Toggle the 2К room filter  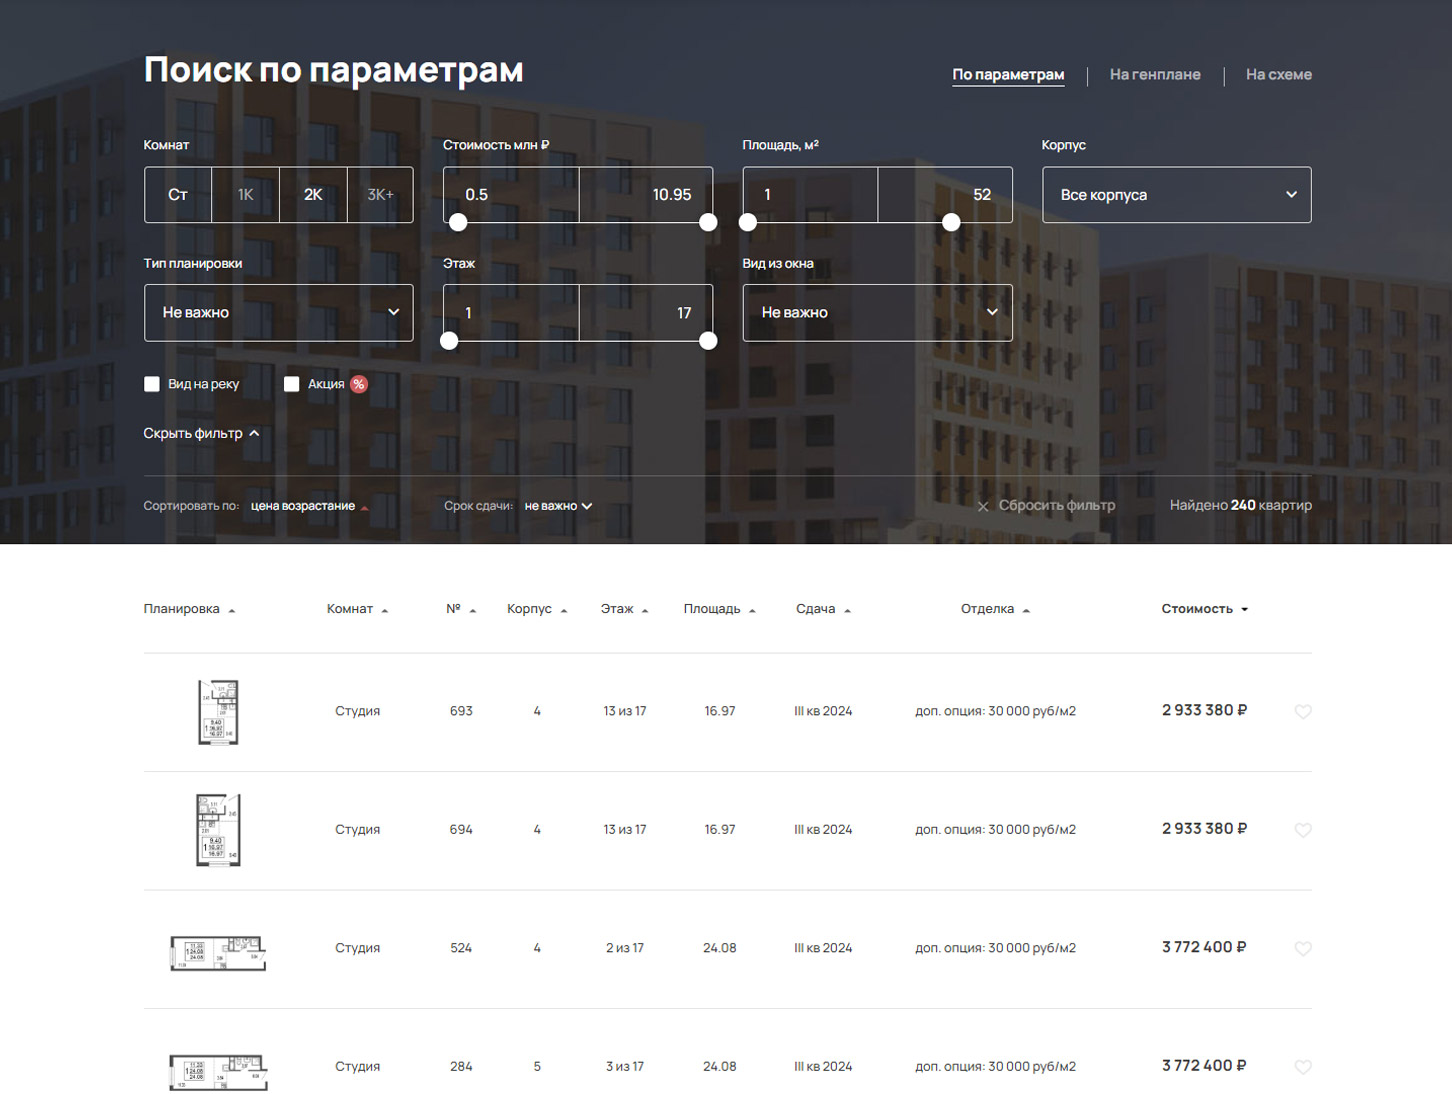[313, 195]
